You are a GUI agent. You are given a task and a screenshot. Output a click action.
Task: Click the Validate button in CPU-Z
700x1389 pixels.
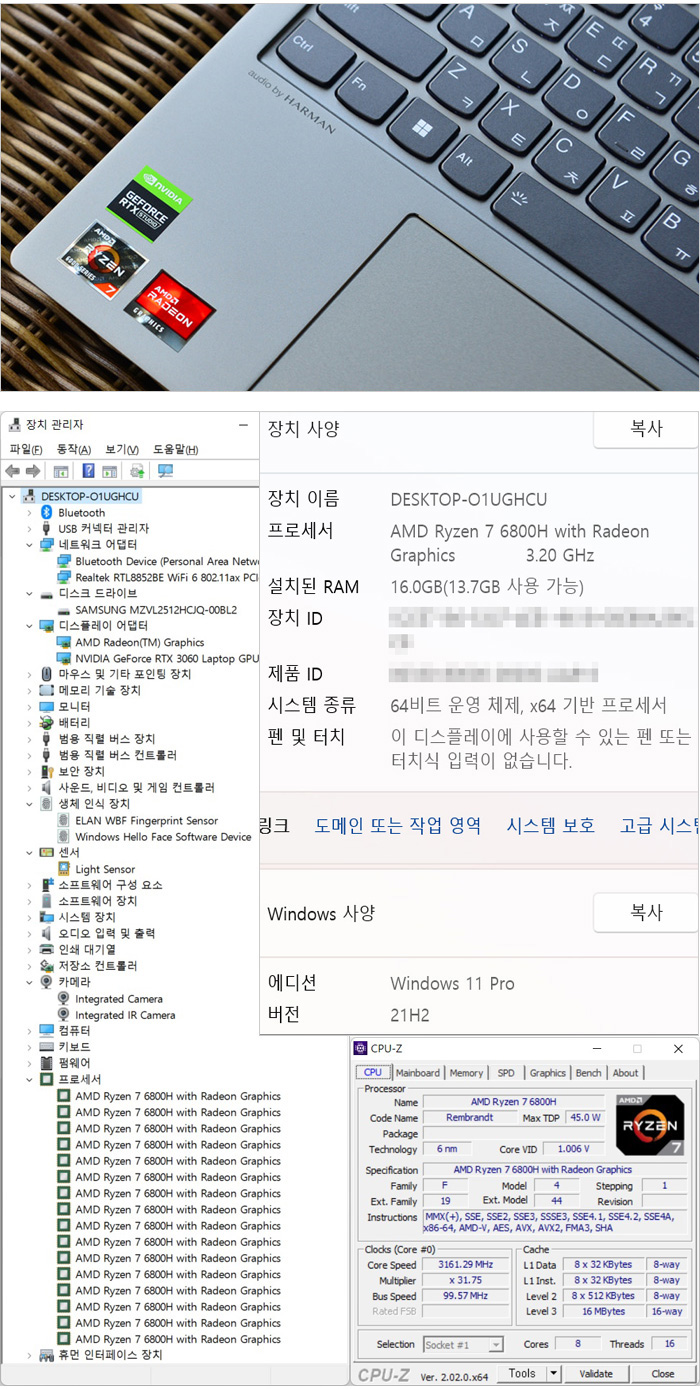tap(596, 1374)
